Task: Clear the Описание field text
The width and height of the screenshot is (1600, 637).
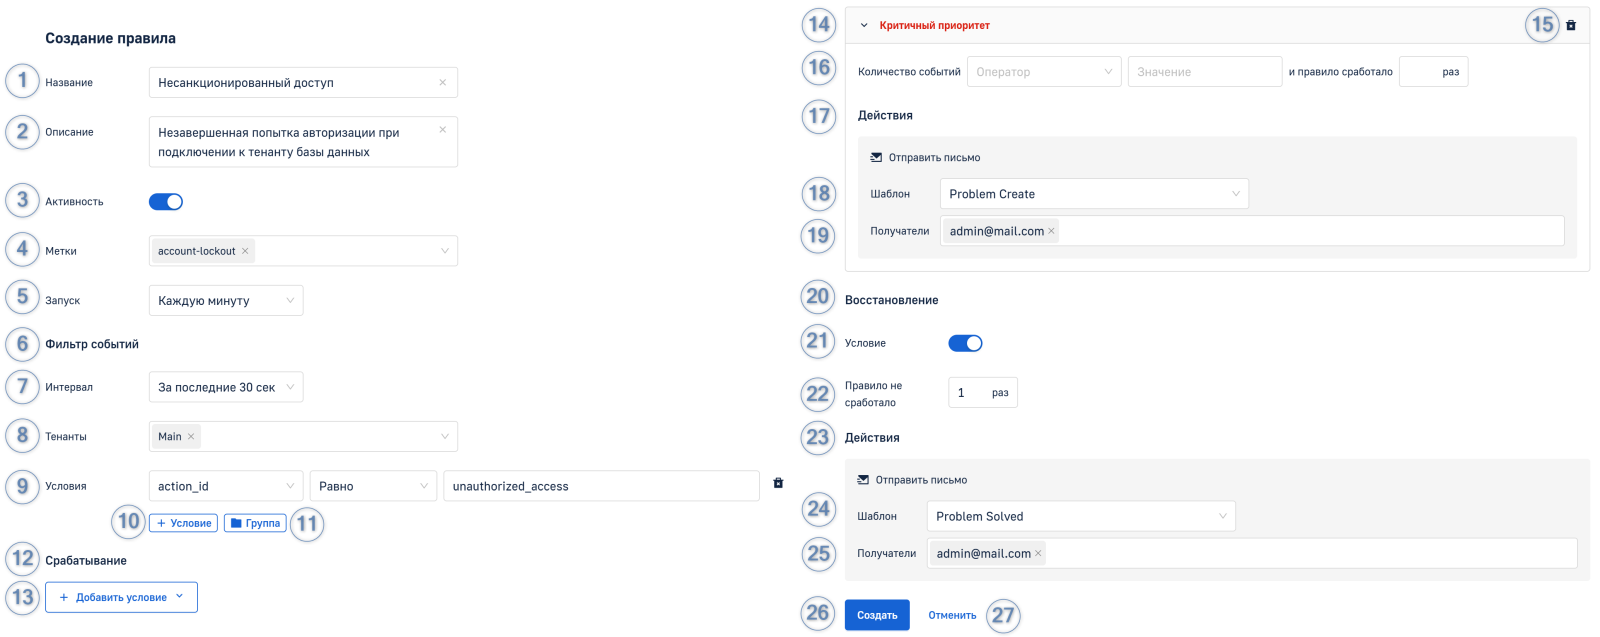Action: click(x=442, y=130)
